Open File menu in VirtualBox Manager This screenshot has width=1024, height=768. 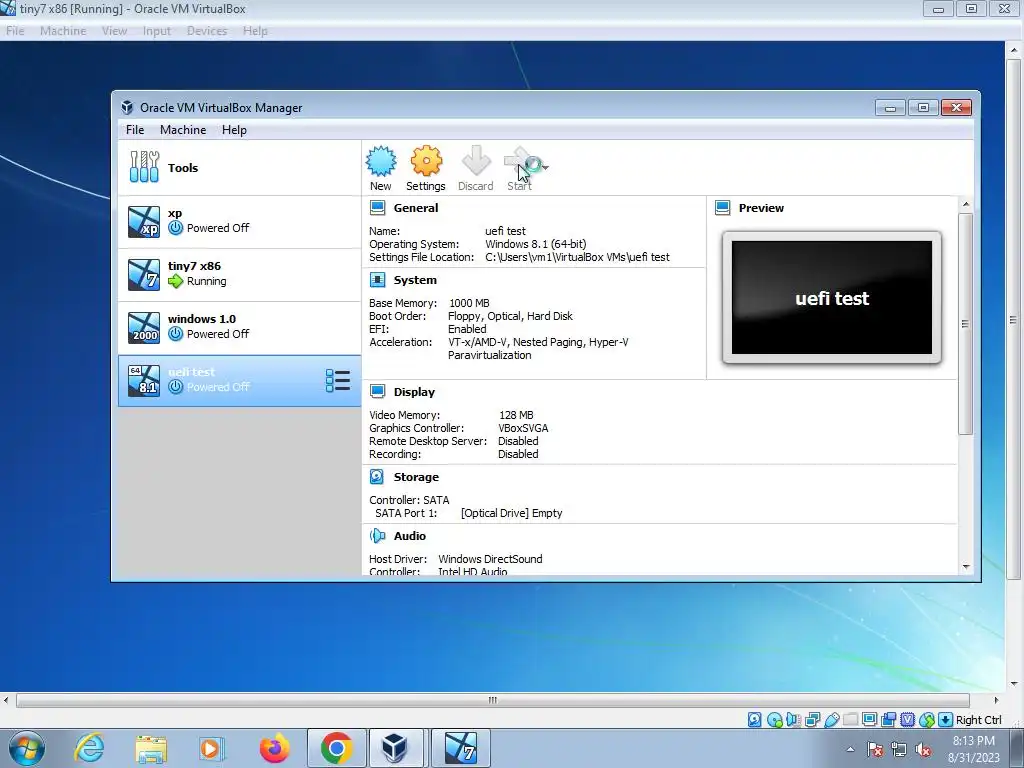pos(135,130)
